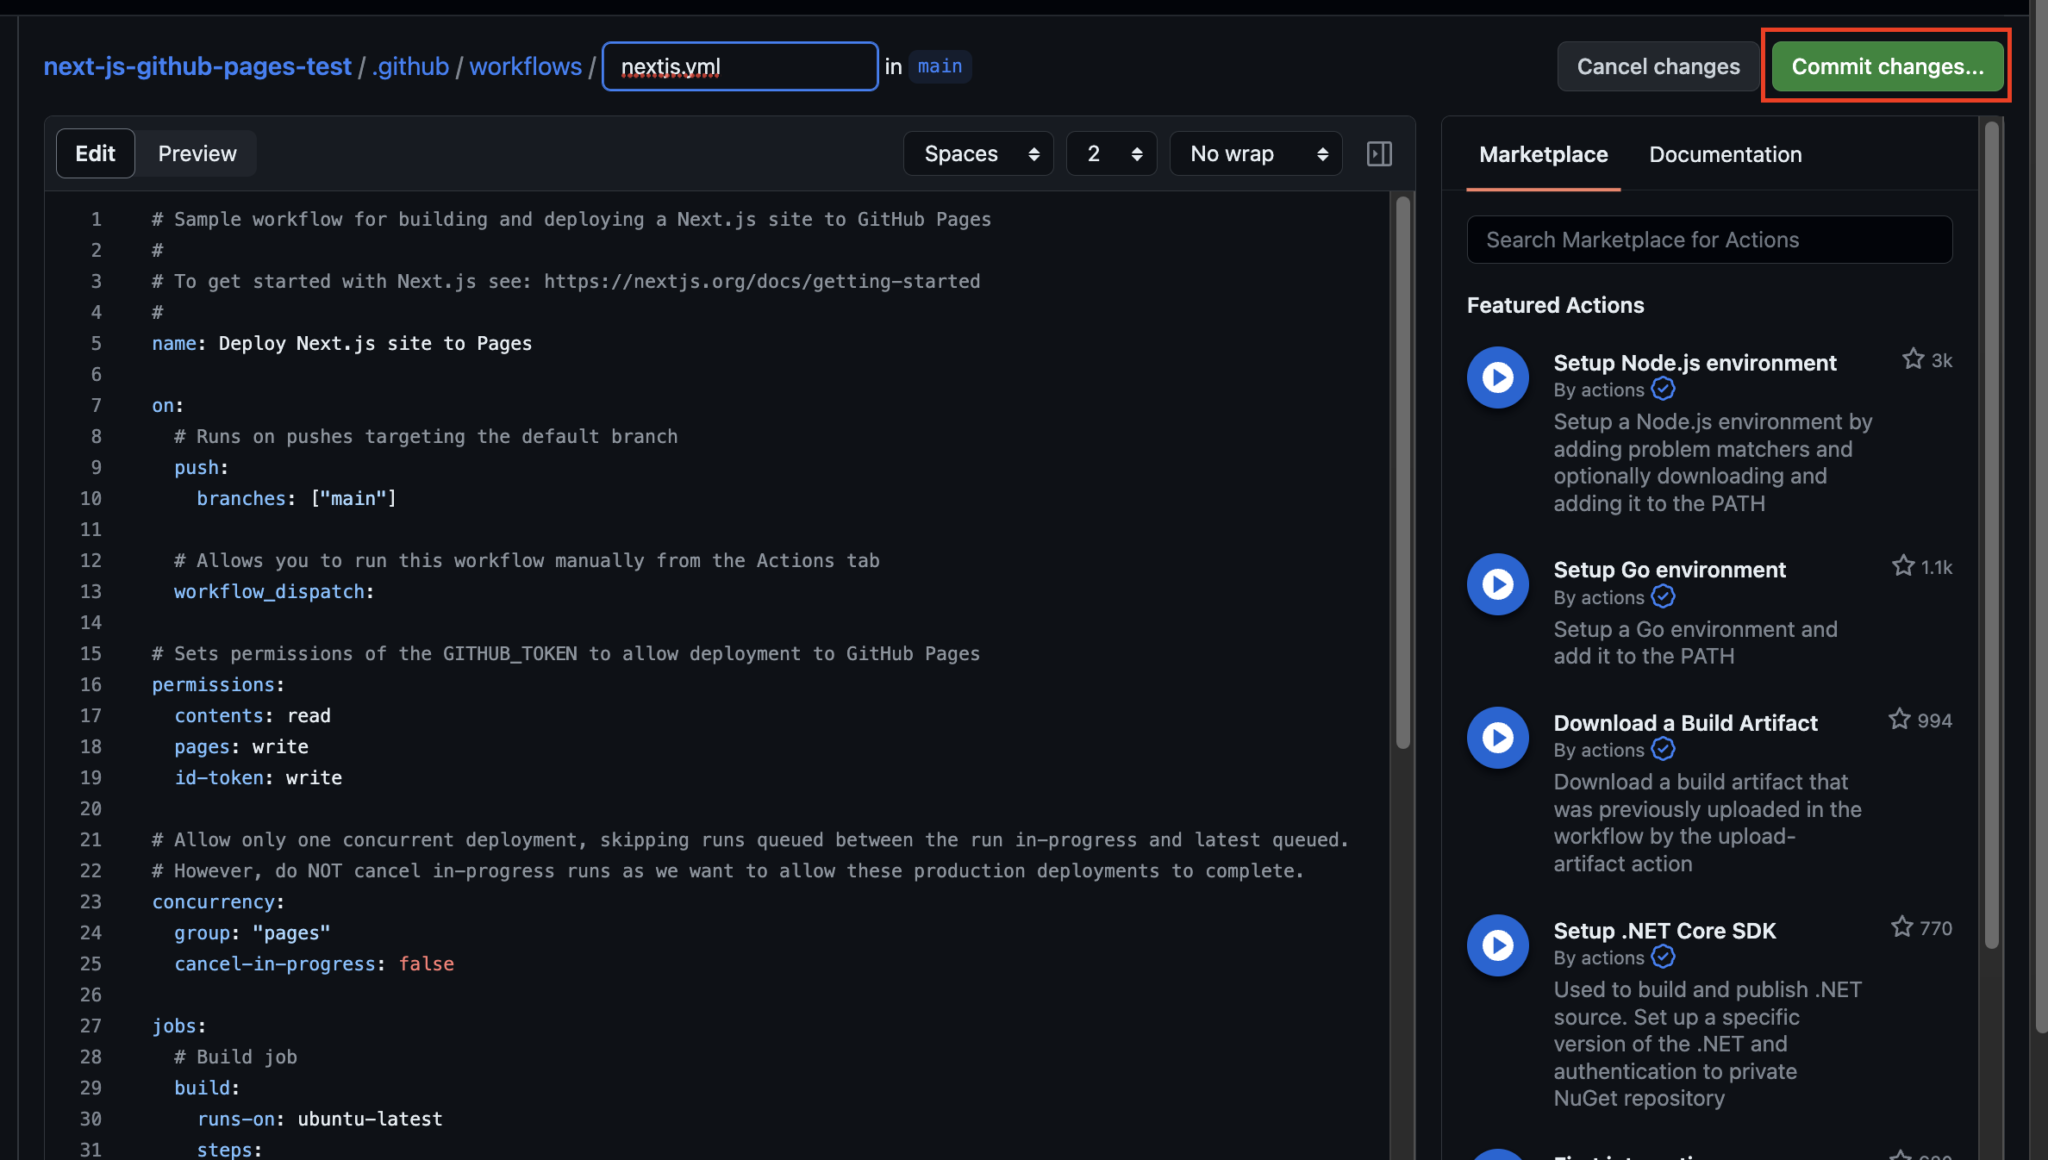Click the Download a Build Artifact action icon

coord(1497,738)
